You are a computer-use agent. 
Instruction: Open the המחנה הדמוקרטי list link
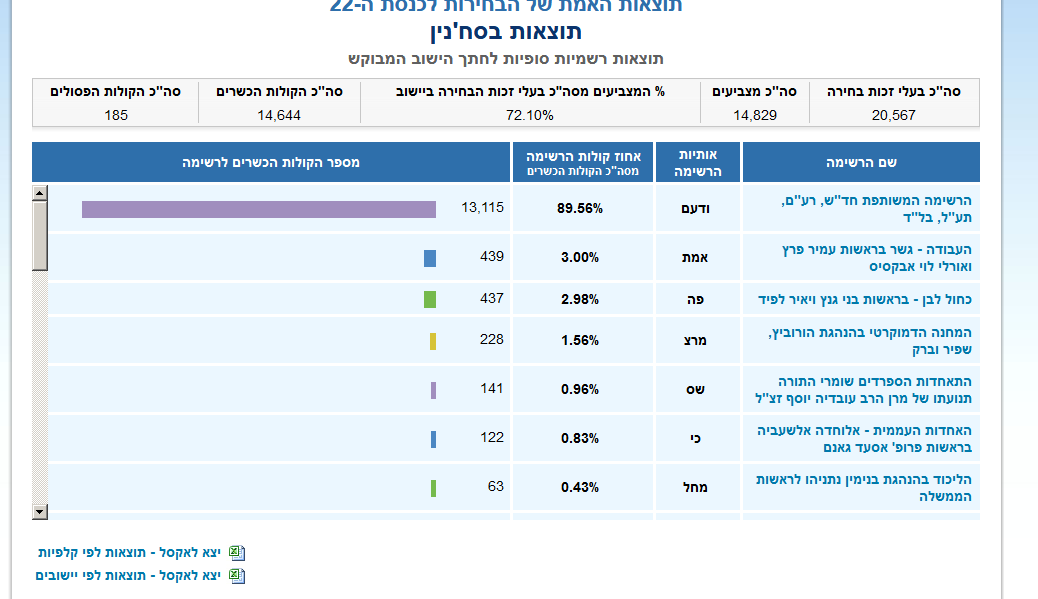click(870, 340)
